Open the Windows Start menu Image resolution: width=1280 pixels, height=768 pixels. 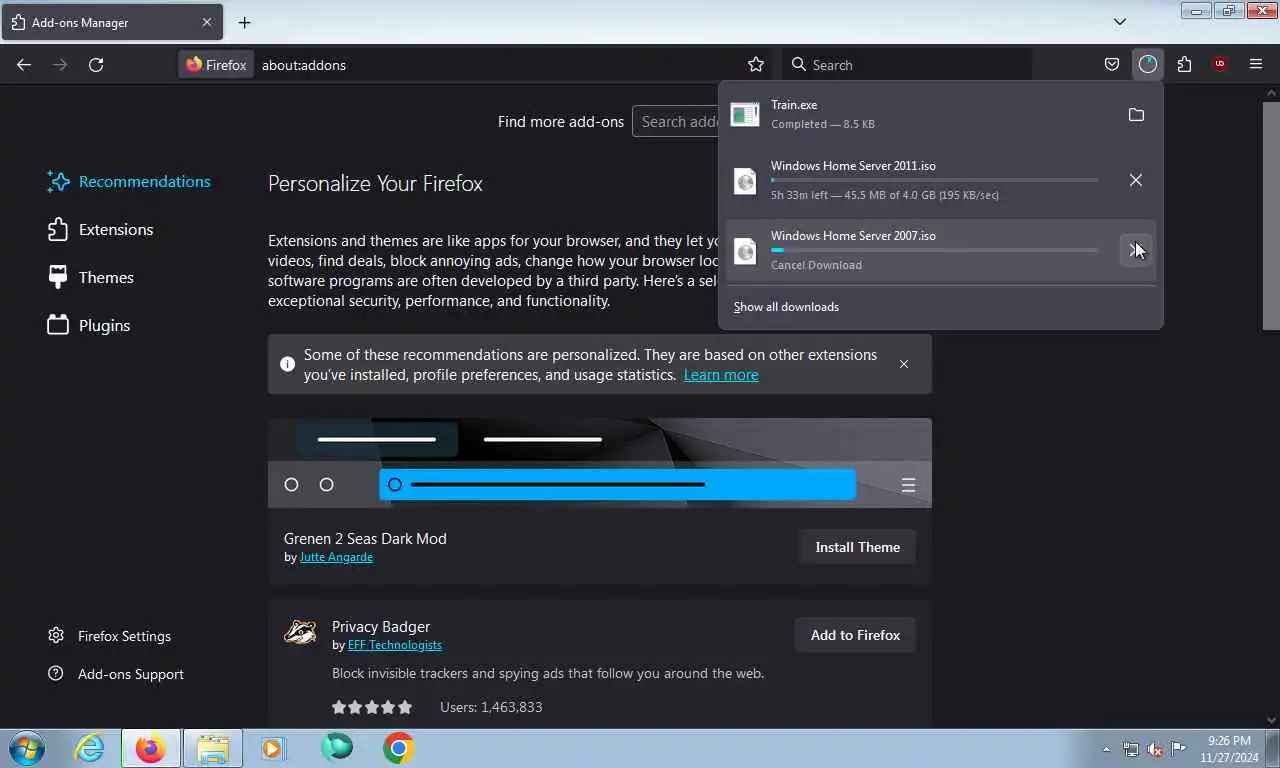point(26,748)
